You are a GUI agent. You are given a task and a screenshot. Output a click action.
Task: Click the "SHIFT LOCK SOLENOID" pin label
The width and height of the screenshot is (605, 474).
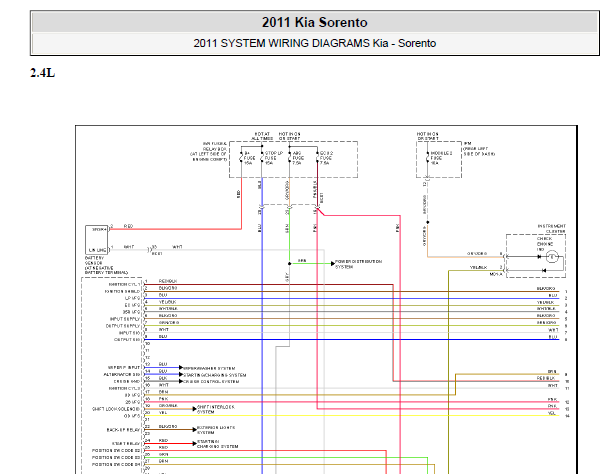116,409
